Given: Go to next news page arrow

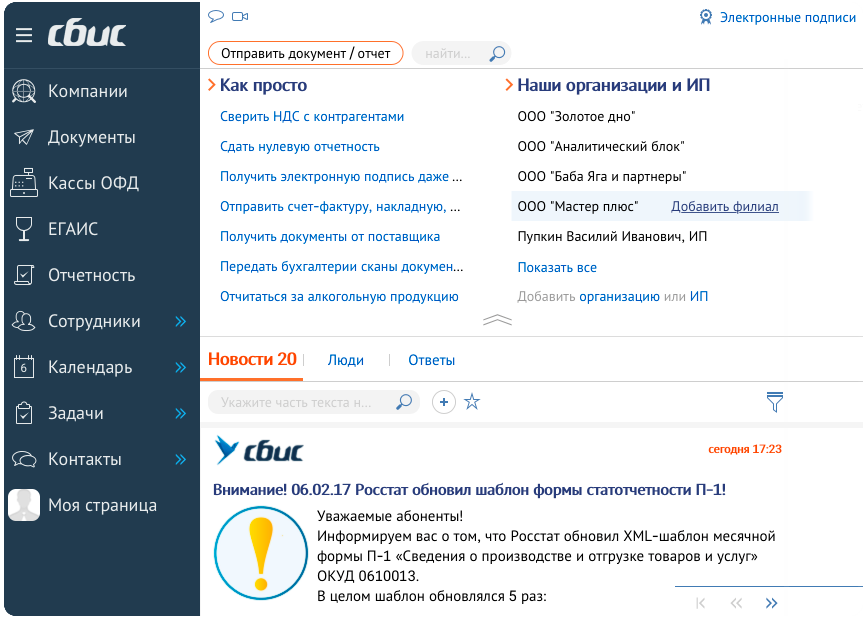Looking at the screenshot, I should 771,603.
